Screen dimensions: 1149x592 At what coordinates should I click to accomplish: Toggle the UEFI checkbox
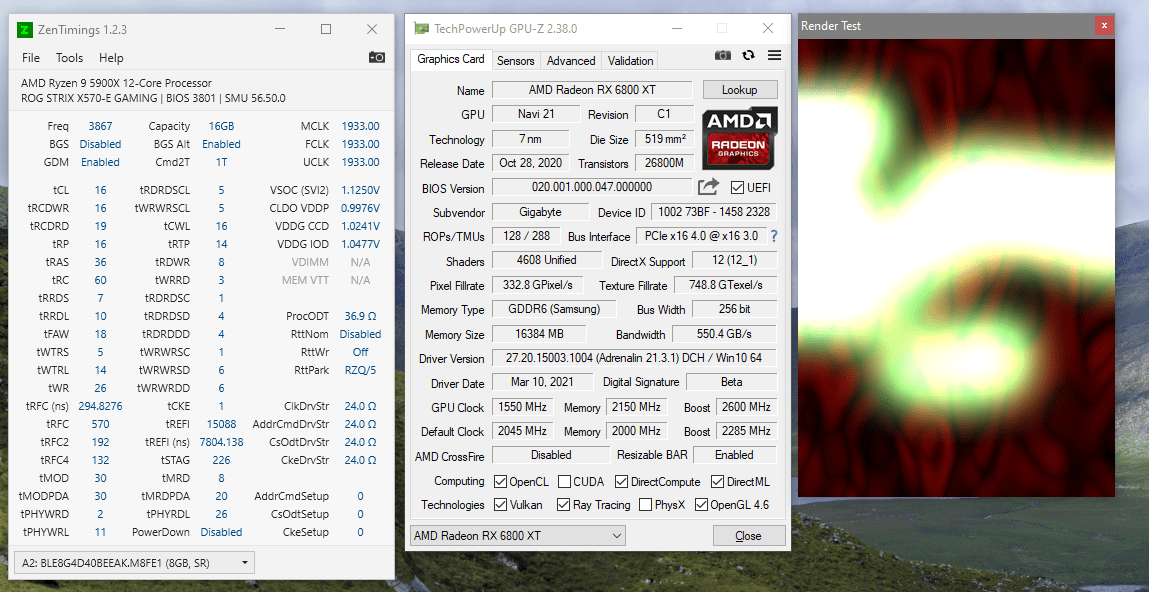(736, 188)
